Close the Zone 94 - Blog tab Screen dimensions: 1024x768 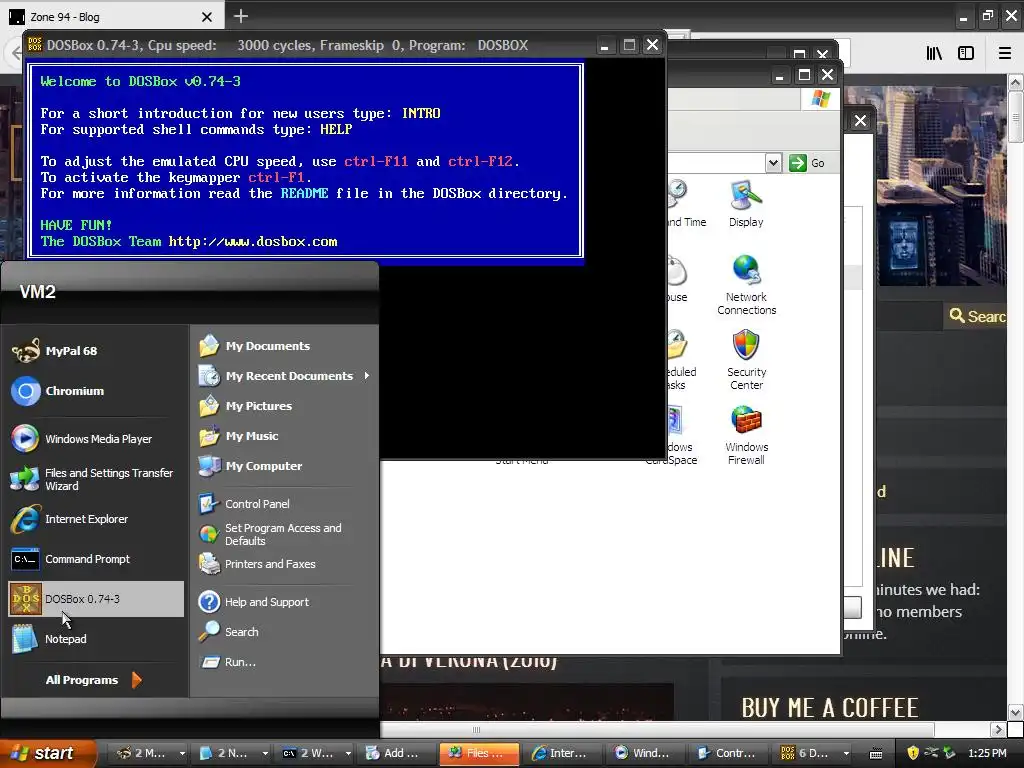tap(206, 17)
